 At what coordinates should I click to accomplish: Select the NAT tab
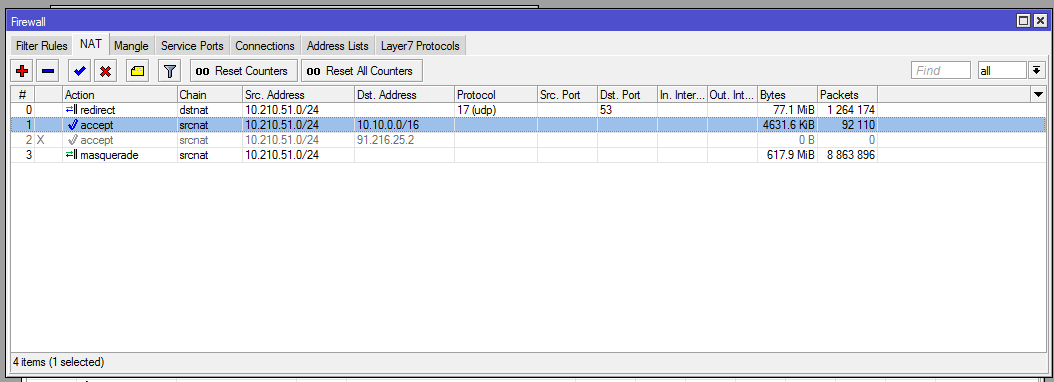(91, 45)
